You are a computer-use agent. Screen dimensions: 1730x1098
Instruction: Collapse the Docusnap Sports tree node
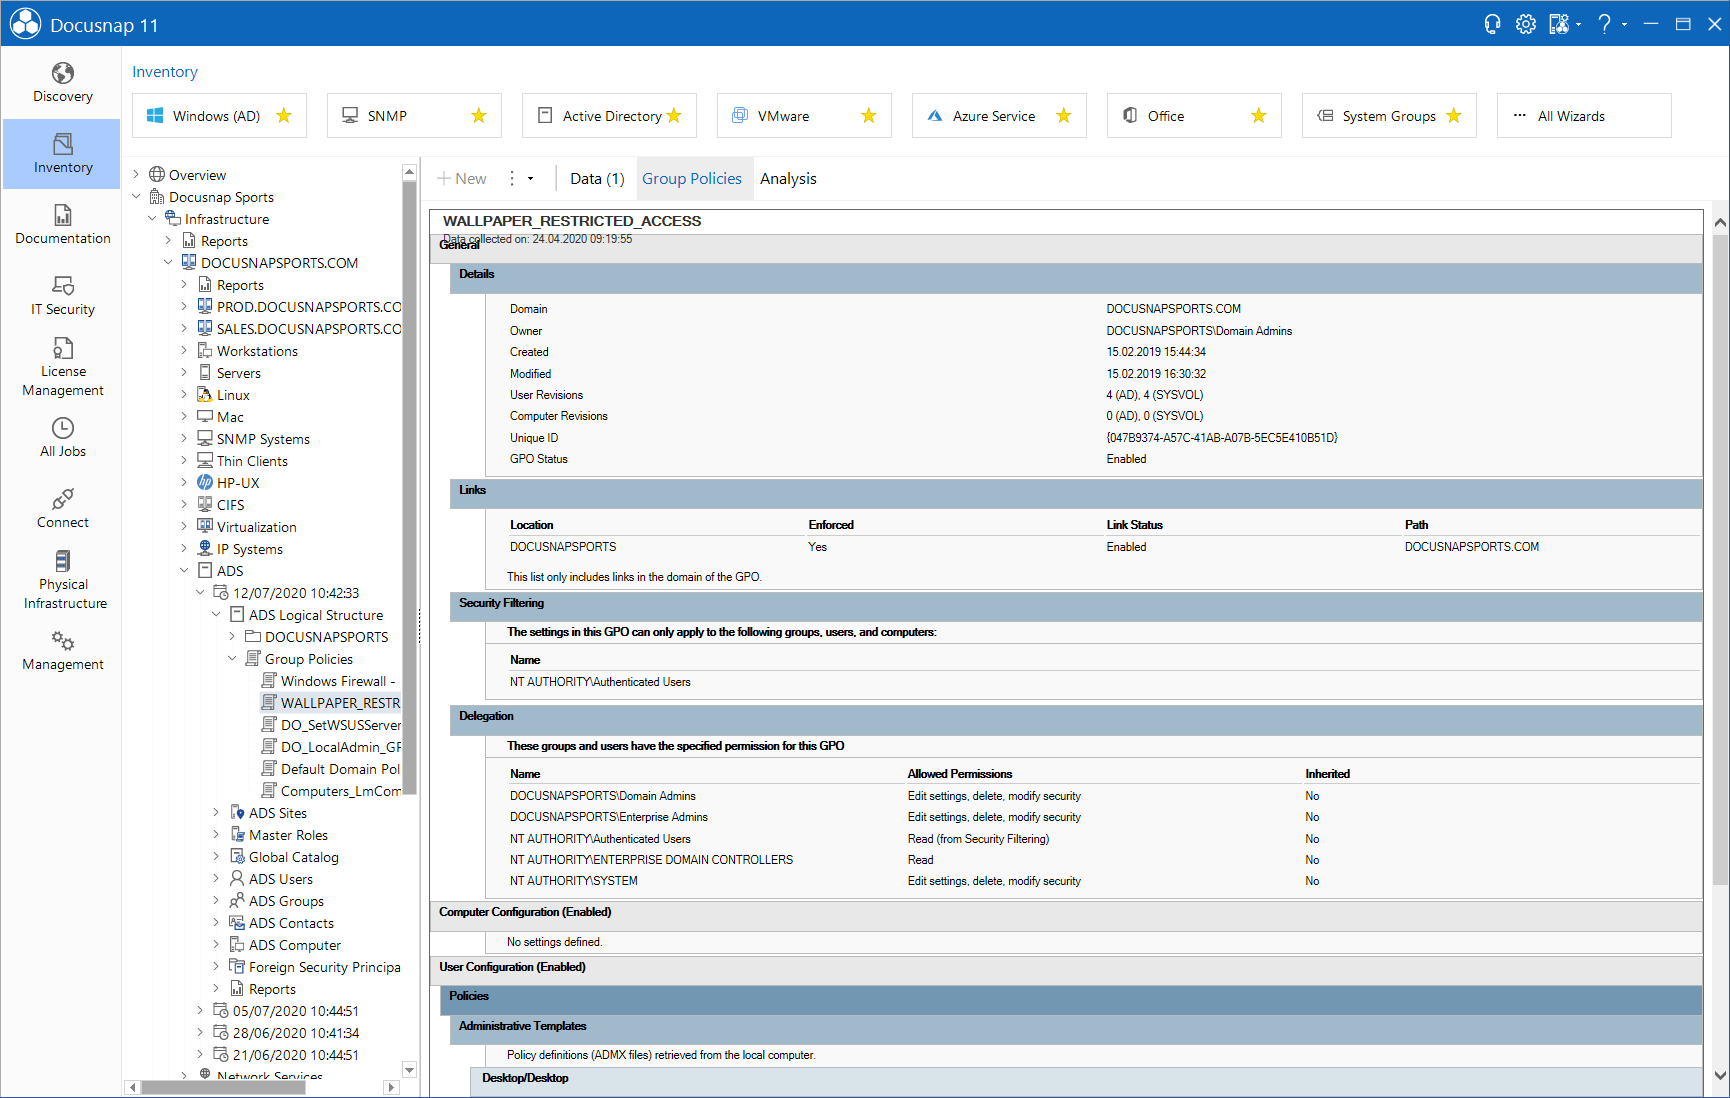(x=137, y=197)
